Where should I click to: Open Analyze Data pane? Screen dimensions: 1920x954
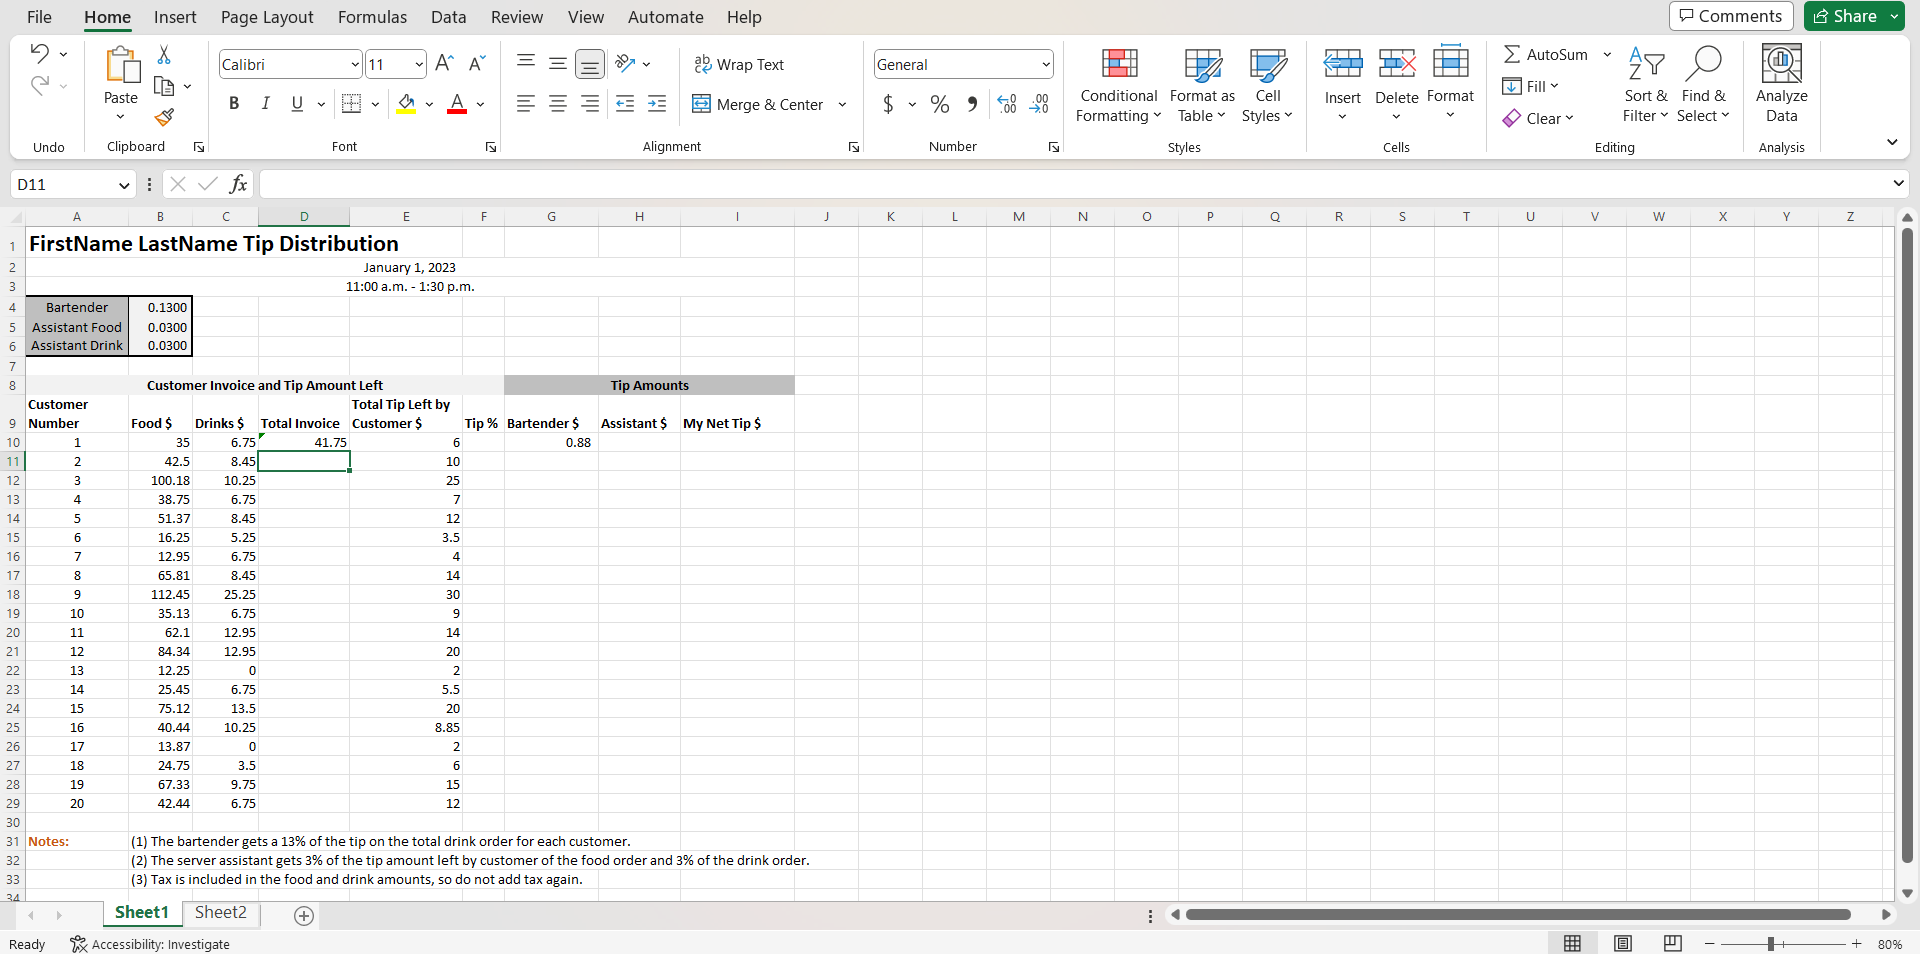click(1781, 85)
